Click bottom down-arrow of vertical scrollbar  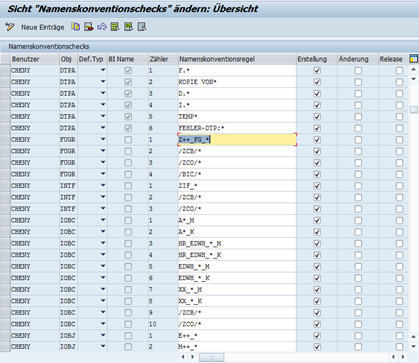(x=414, y=346)
